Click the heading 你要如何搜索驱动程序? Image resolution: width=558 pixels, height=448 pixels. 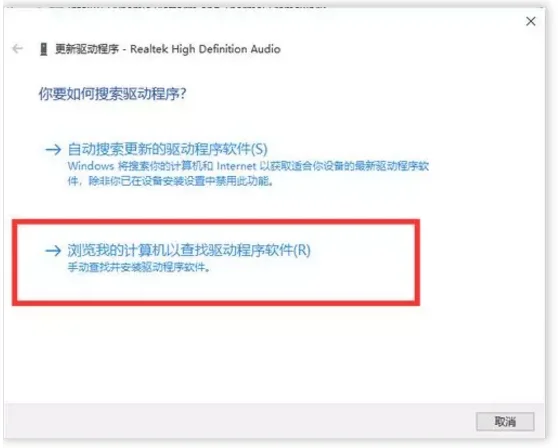pyautogui.click(x=112, y=94)
